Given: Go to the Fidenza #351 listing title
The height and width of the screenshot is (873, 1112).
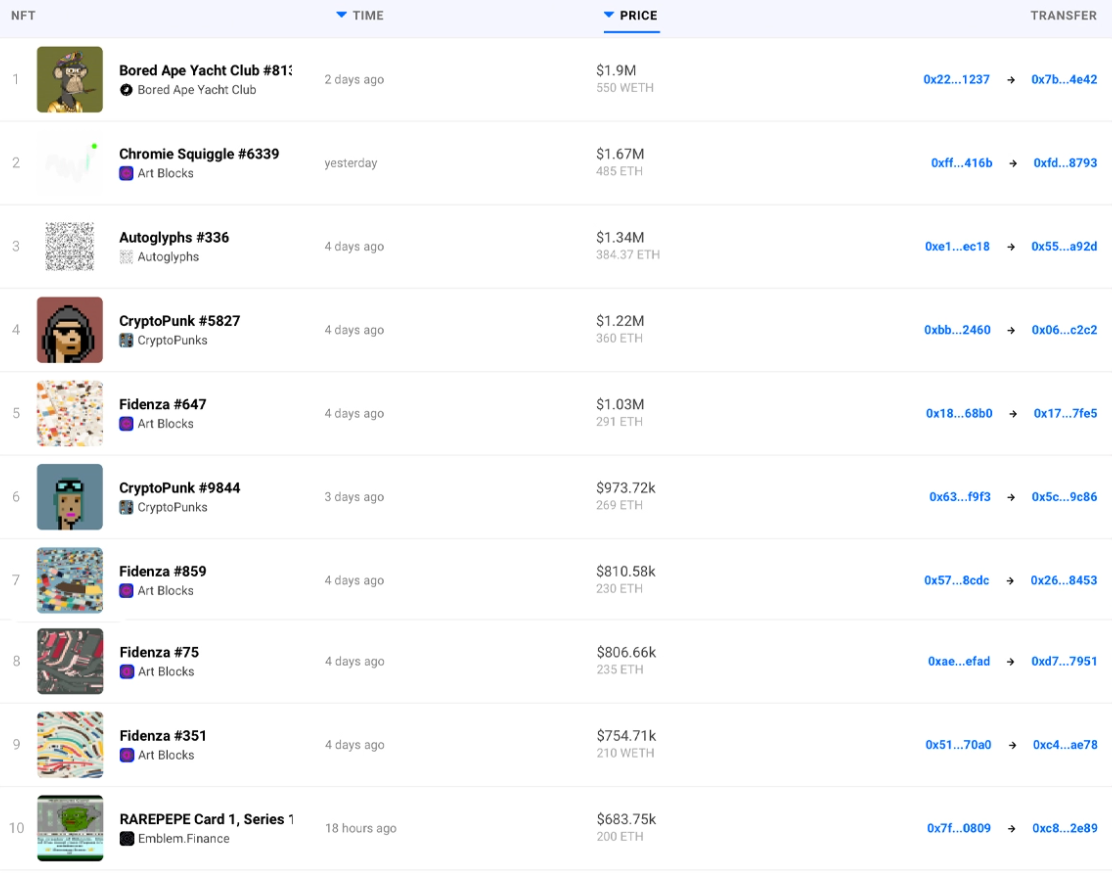Looking at the screenshot, I should click(x=163, y=735).
